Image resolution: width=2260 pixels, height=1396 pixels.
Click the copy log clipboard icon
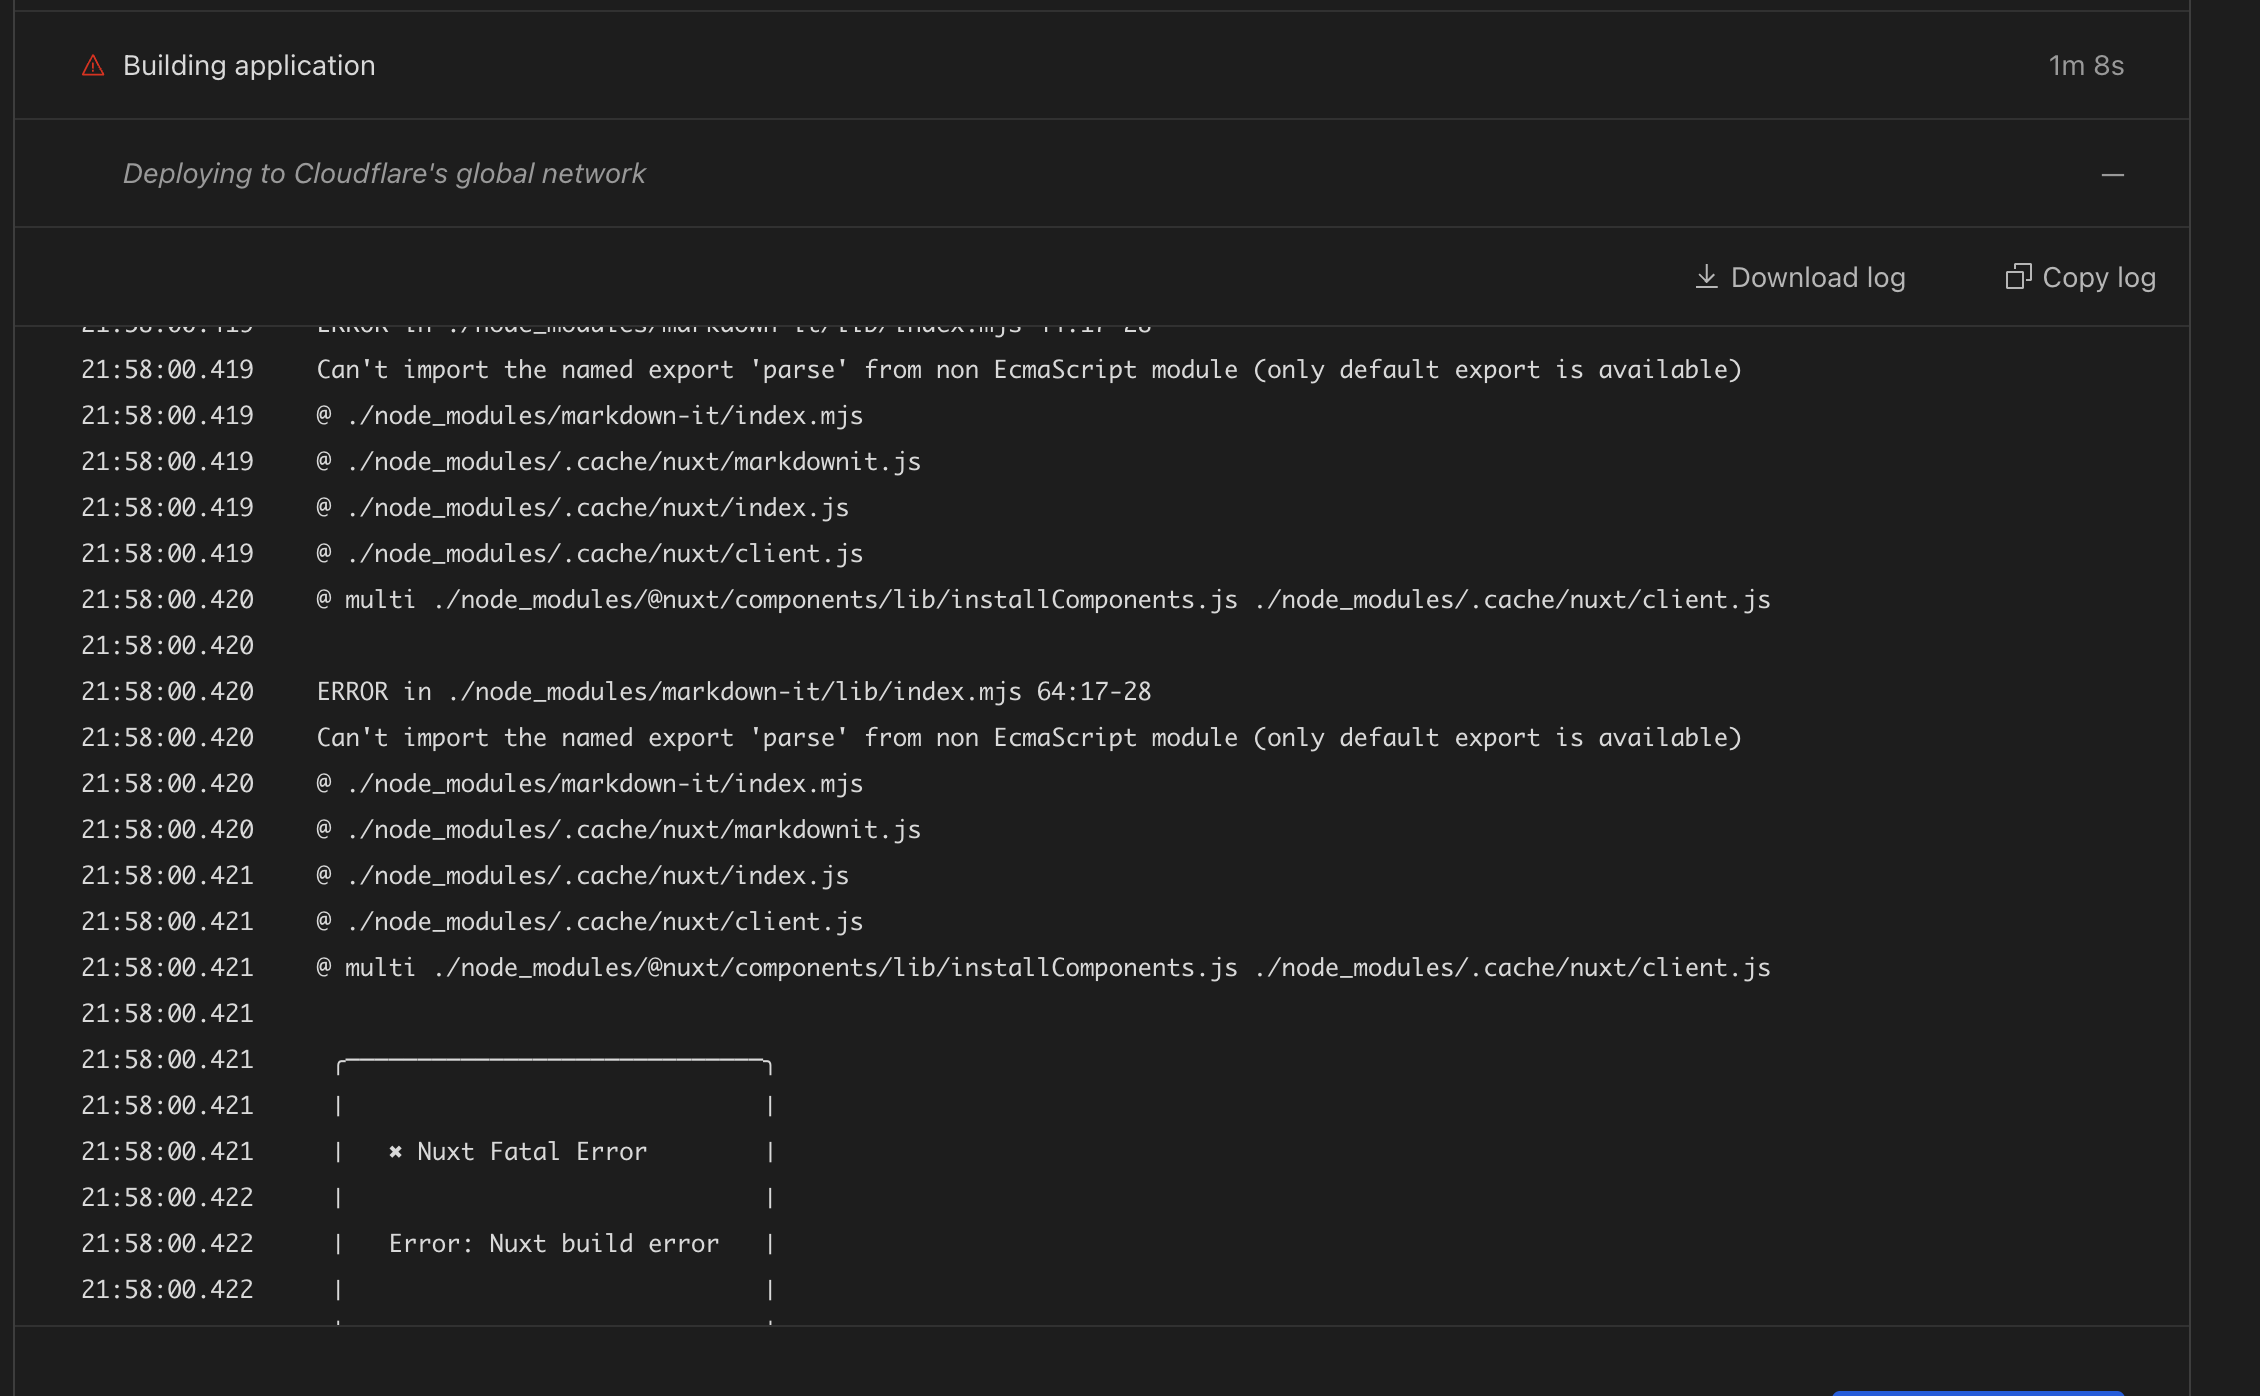click(2018, 277)
